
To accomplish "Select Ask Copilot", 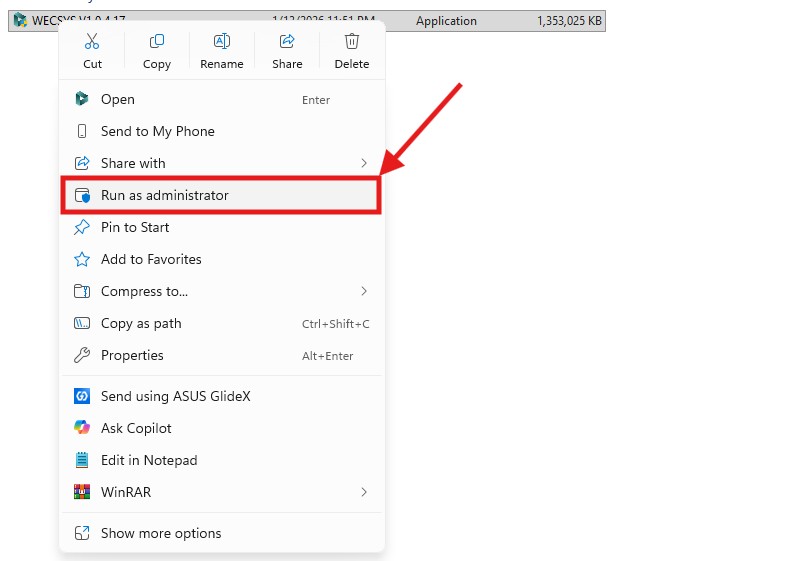I will 221,428.
